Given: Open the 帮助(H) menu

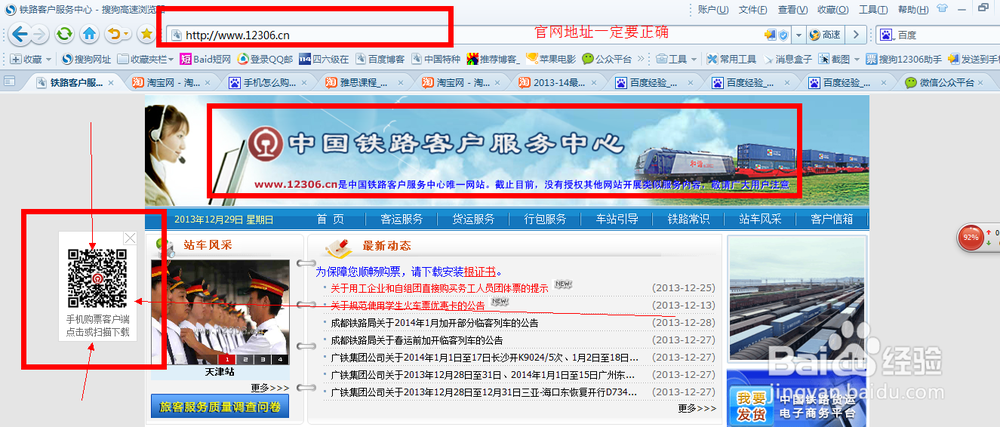Looking at the screenshot, I should pyautogui.click(x=913, y=10).
